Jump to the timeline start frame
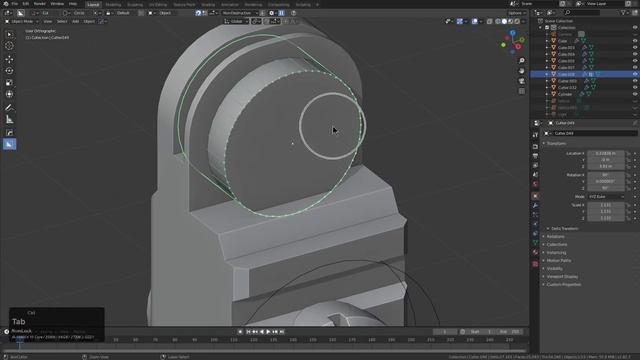This screenshot has width=640, height=360. pos(248,332)
